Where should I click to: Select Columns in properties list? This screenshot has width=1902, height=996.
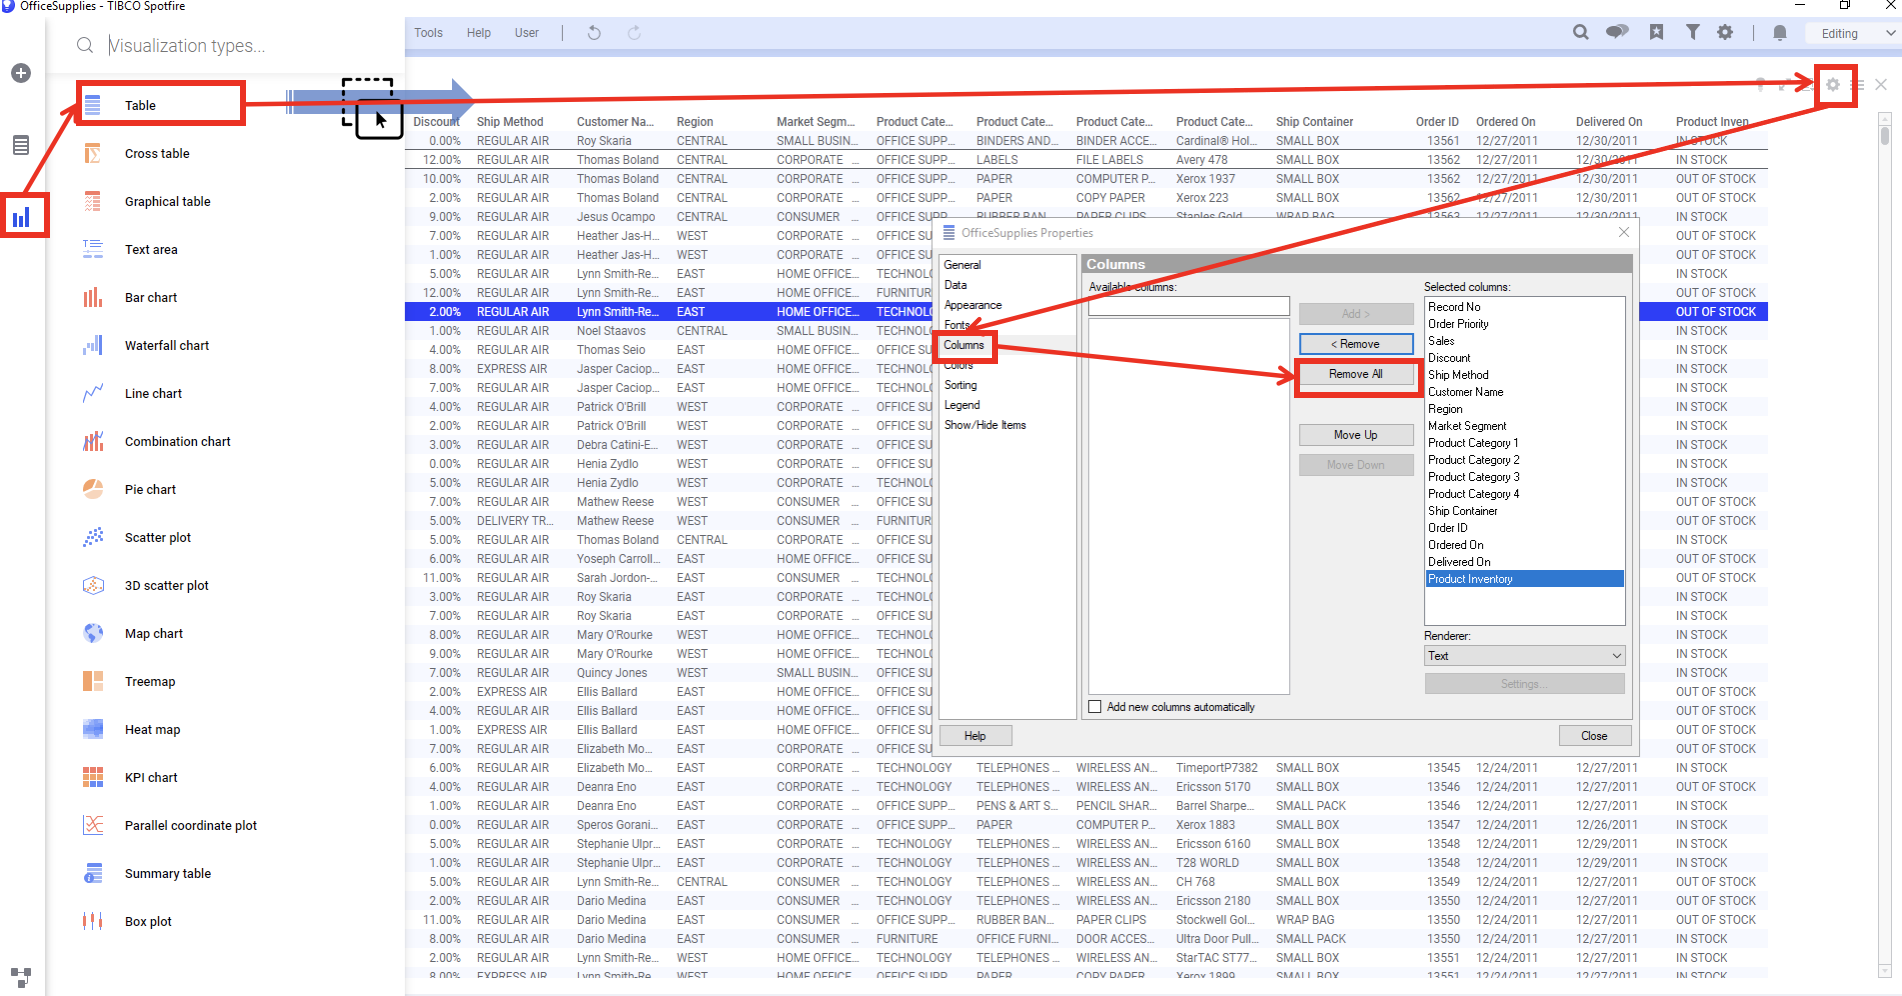pos(964,345)
